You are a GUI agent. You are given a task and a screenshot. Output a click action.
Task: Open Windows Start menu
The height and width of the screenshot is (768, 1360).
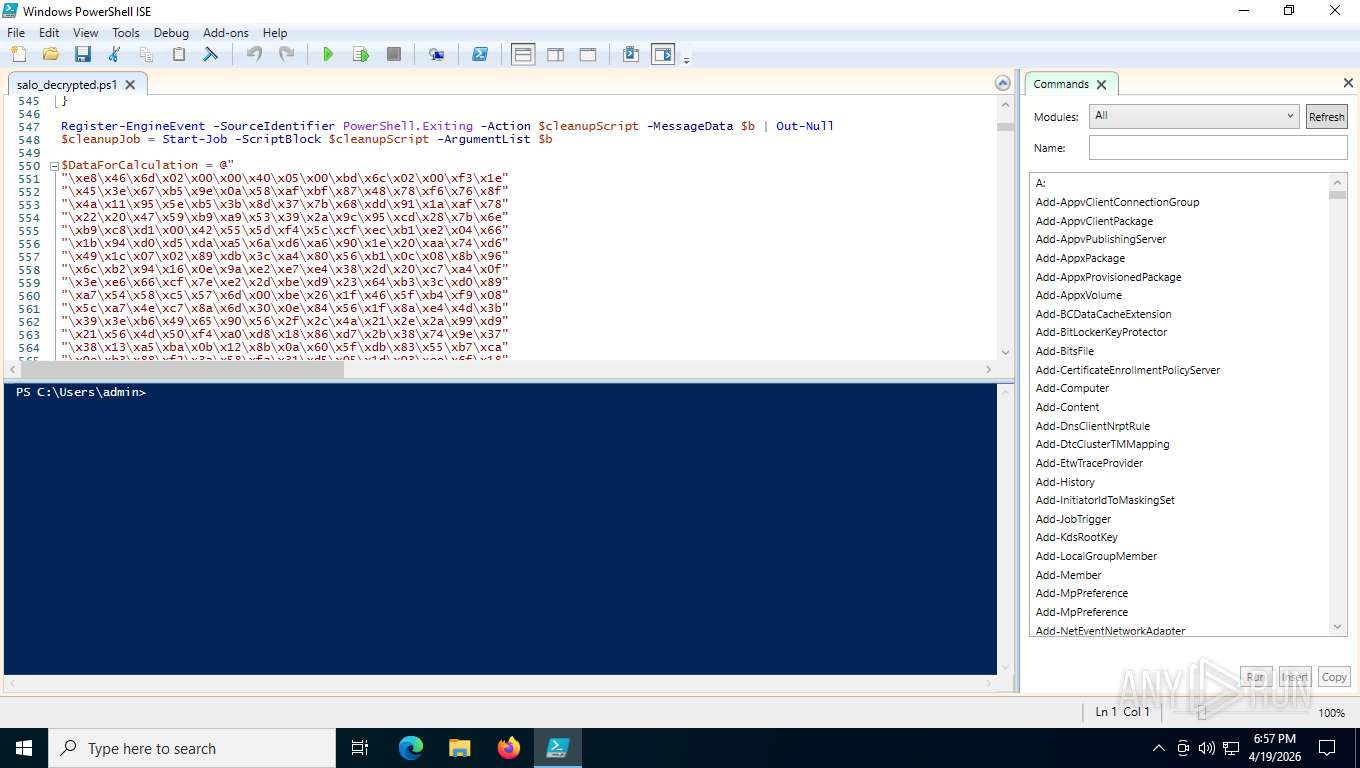pos(24,748)
